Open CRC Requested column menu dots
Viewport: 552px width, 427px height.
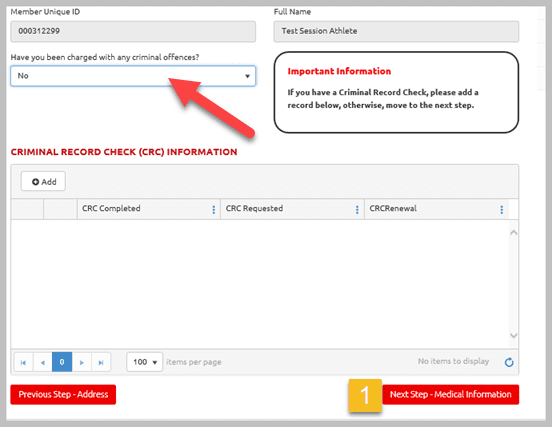tap(357, 209)
